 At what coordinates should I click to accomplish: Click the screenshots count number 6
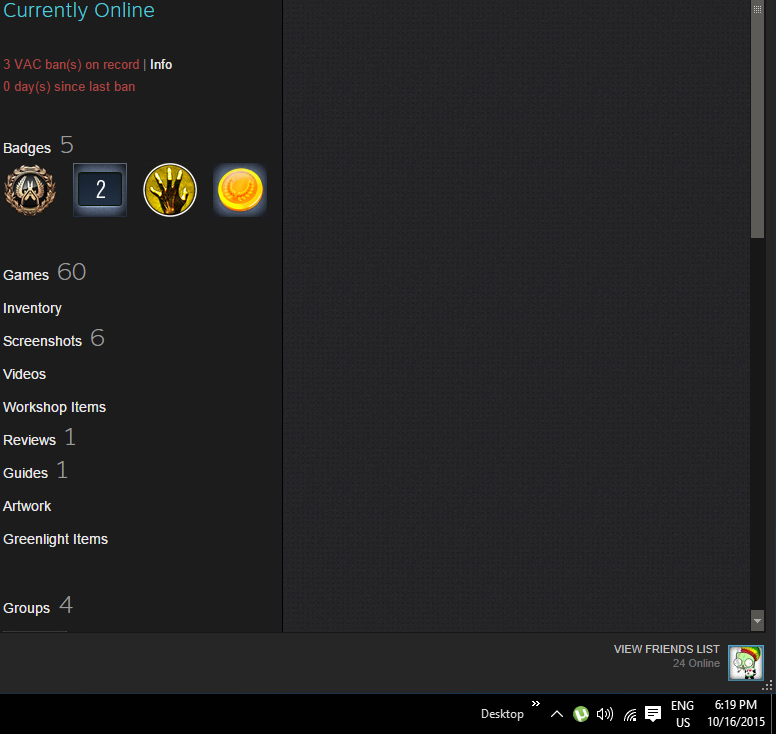tap(97, 338)
